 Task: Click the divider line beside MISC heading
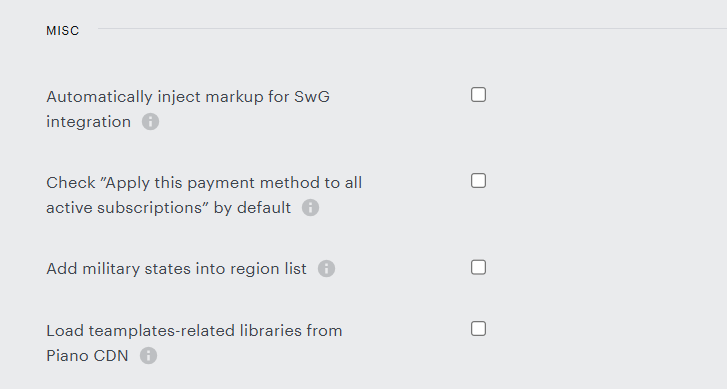click(x=412, y=29)
